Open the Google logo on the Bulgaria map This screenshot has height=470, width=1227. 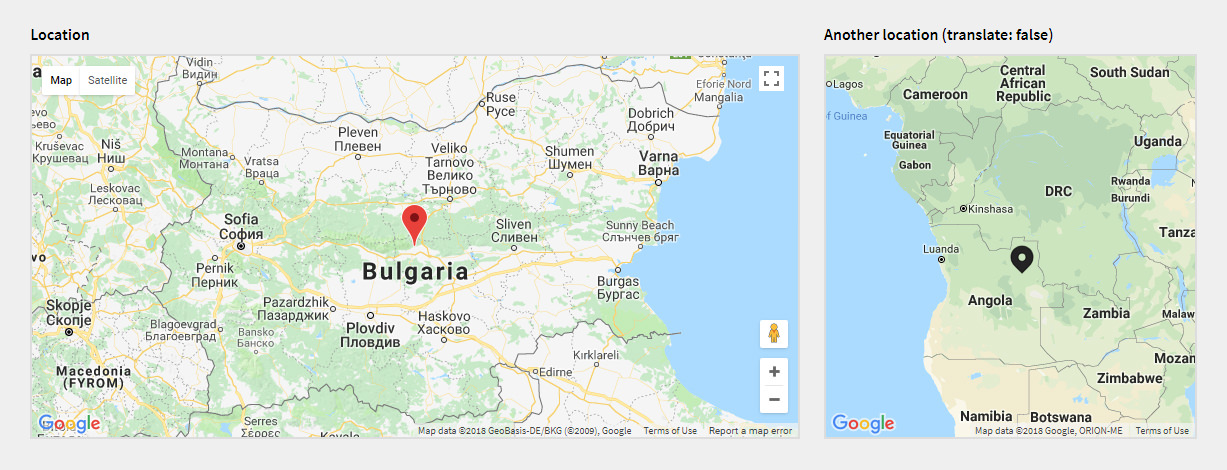point(69,424)
